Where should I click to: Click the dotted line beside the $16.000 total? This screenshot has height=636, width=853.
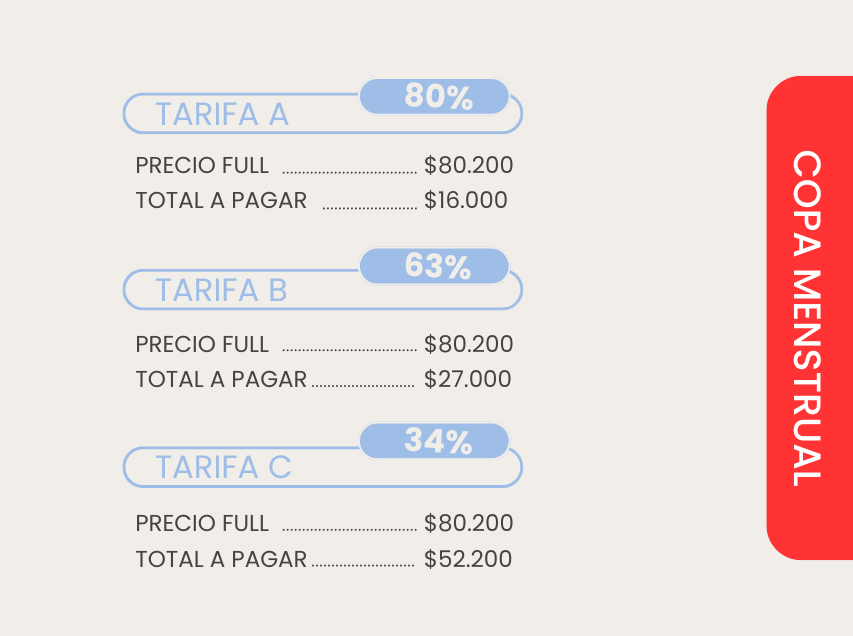pos(369,207)
